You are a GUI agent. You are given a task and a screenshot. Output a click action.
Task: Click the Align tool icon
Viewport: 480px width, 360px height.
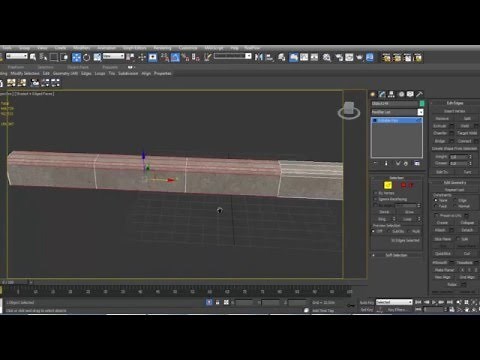click(x=269, y=58)
